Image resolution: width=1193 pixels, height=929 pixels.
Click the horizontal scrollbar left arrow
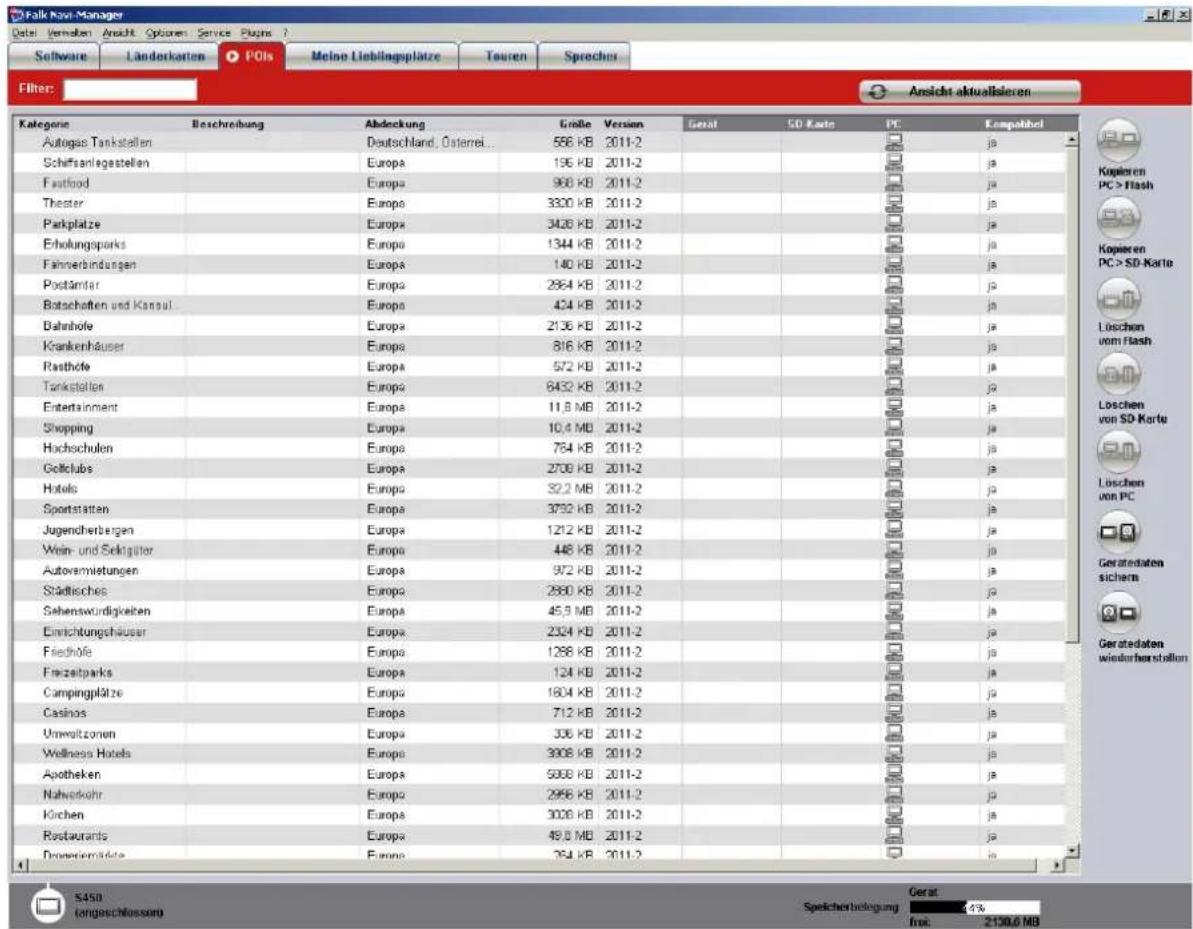pos(21,866)
